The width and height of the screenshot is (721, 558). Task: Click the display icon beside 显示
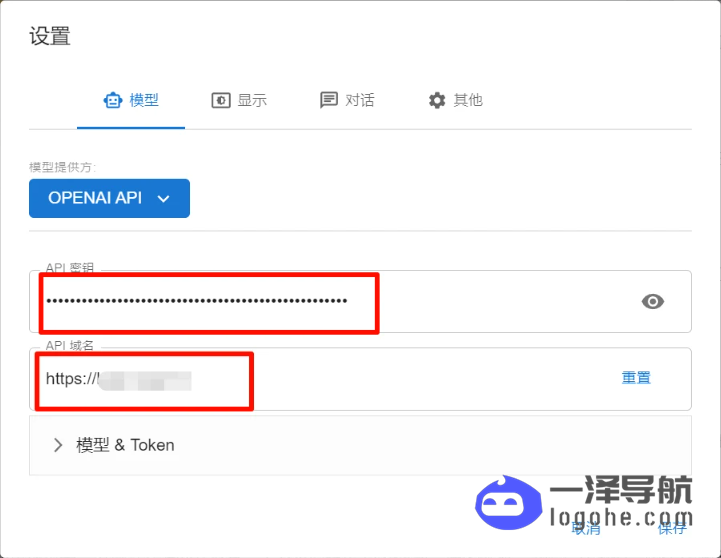pos(220,100)
